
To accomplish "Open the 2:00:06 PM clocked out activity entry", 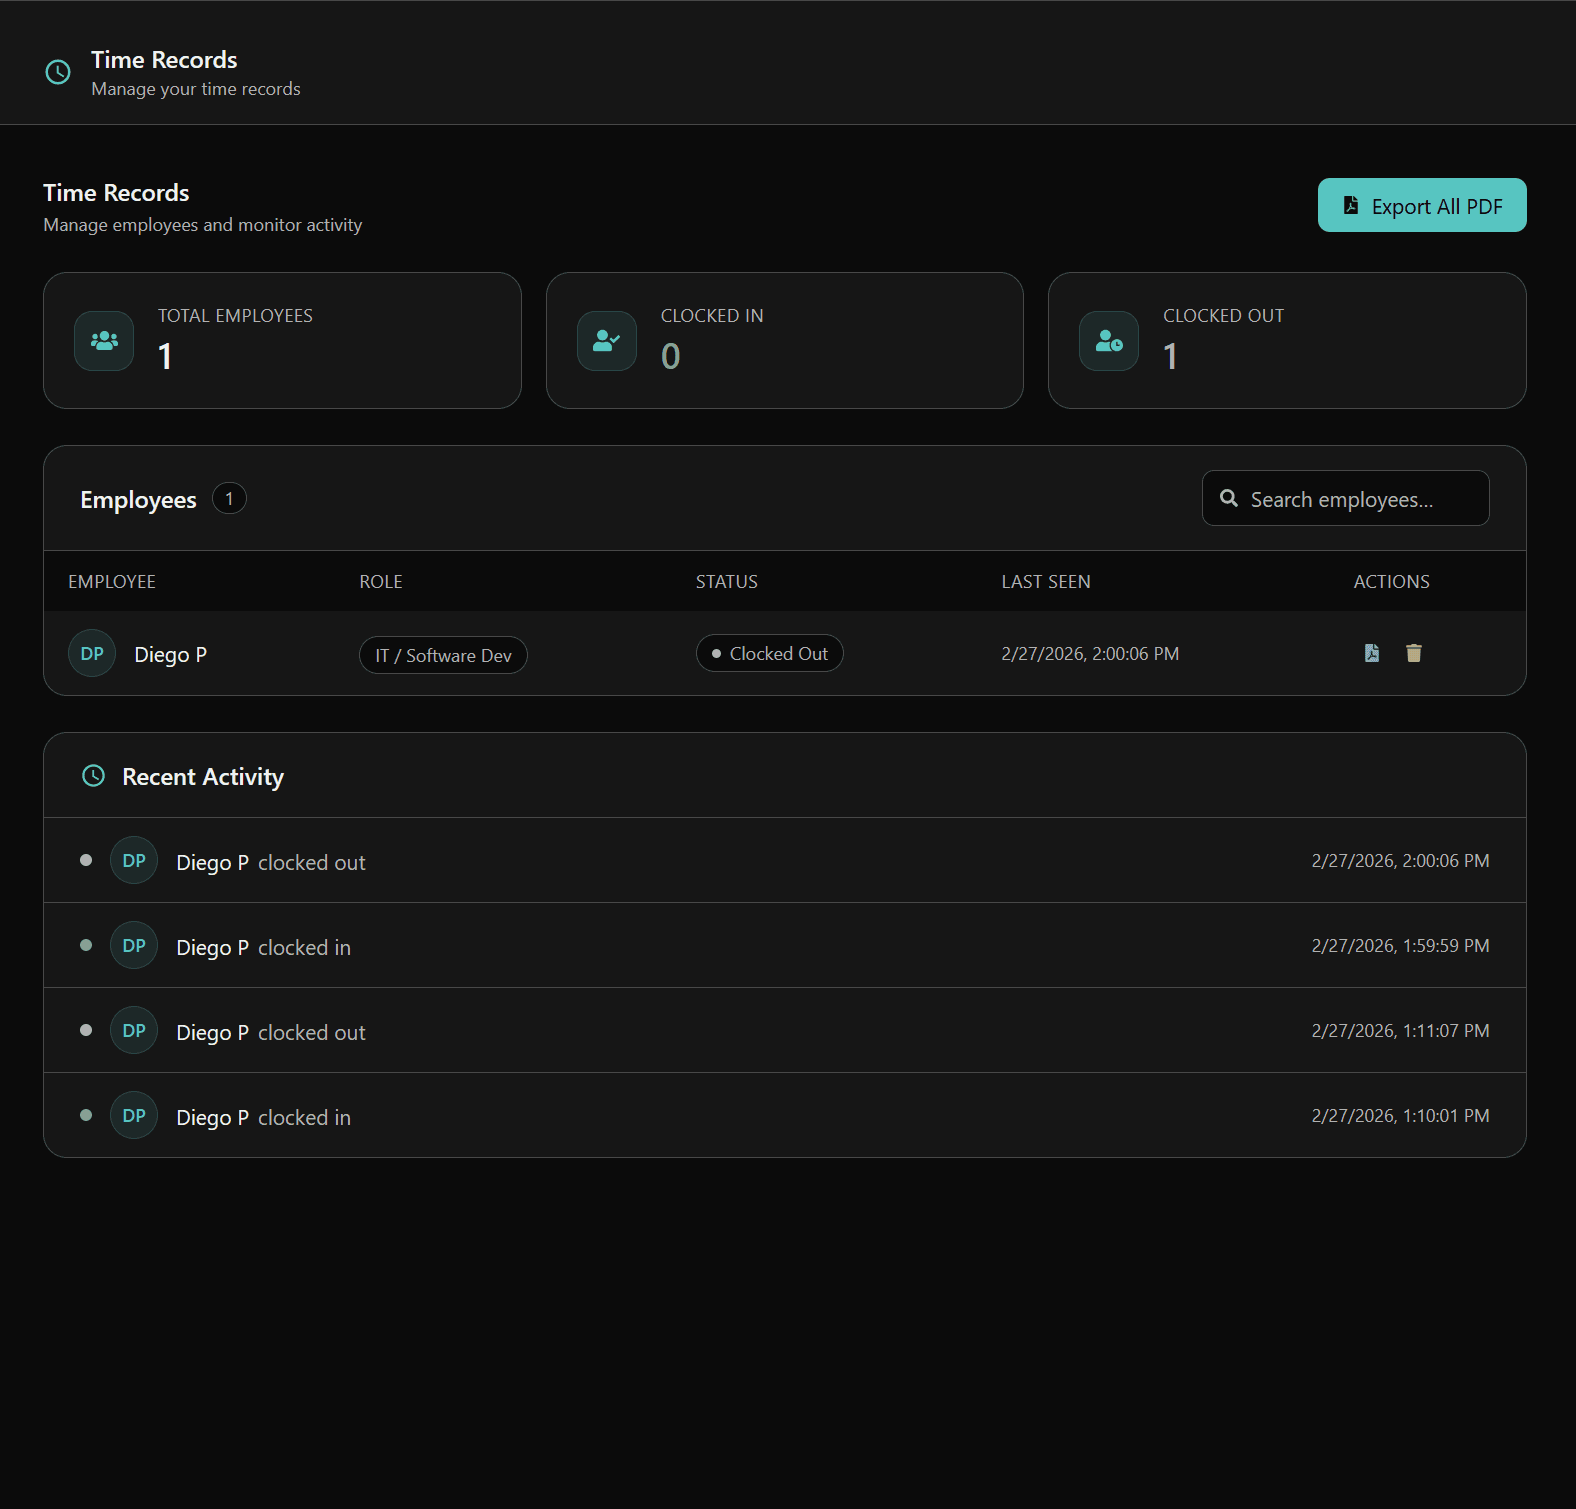I will [784, 861].
